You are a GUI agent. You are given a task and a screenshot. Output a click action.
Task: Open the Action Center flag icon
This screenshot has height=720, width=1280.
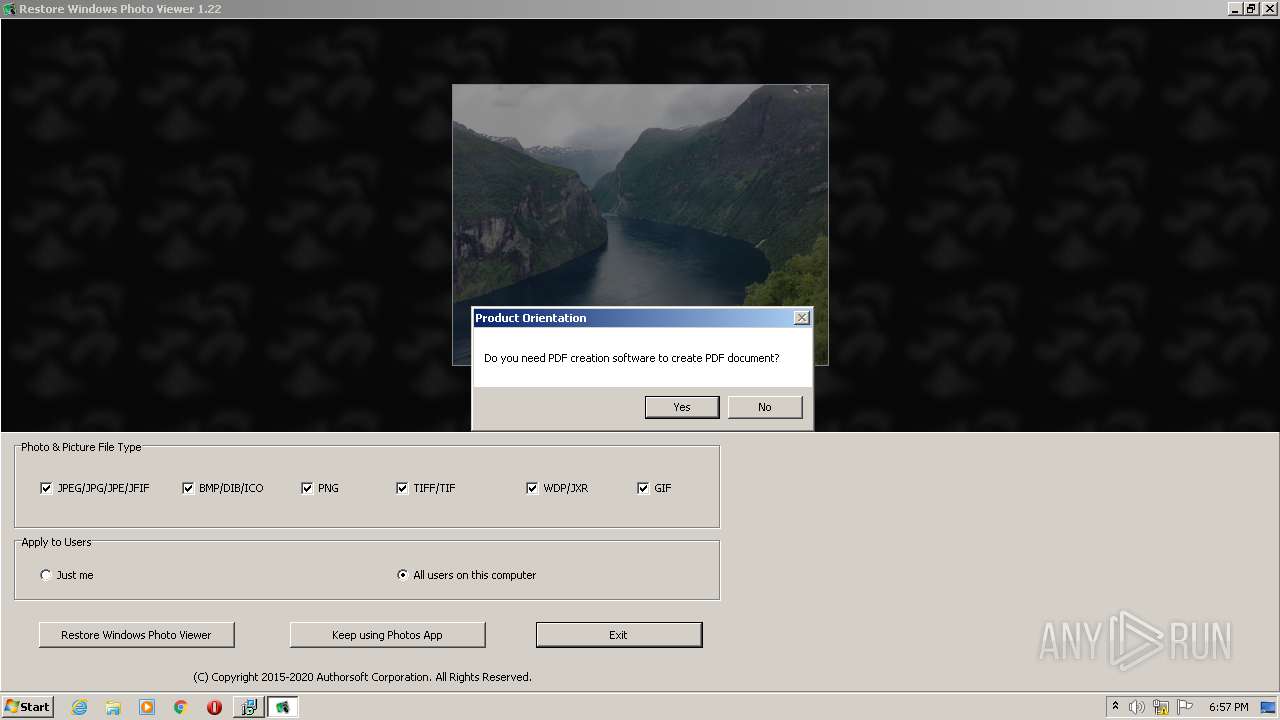coord(1185,707)
